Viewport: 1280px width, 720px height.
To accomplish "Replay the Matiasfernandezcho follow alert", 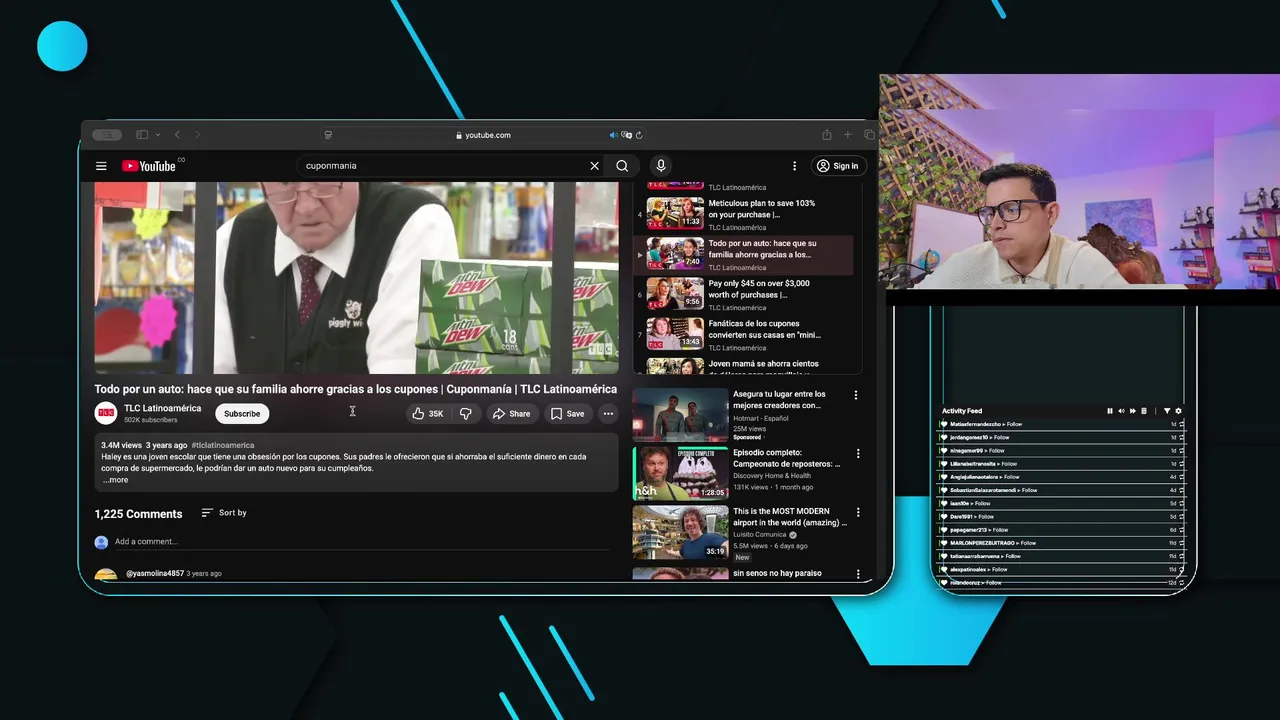I will tap(1181, 424).
